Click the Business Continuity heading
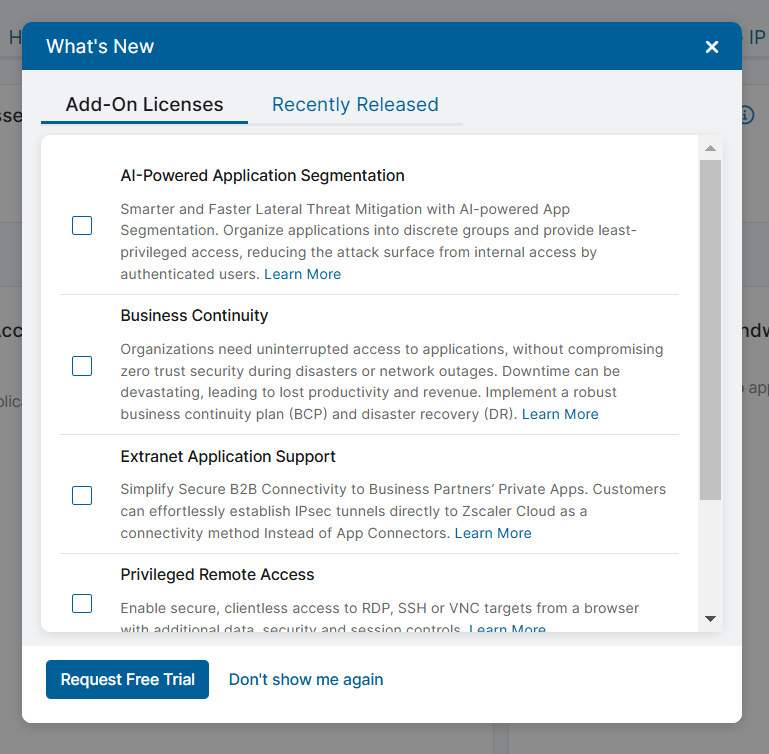This screenshot has width=769, height=754. pyautogui.click(x=194, y=315)
